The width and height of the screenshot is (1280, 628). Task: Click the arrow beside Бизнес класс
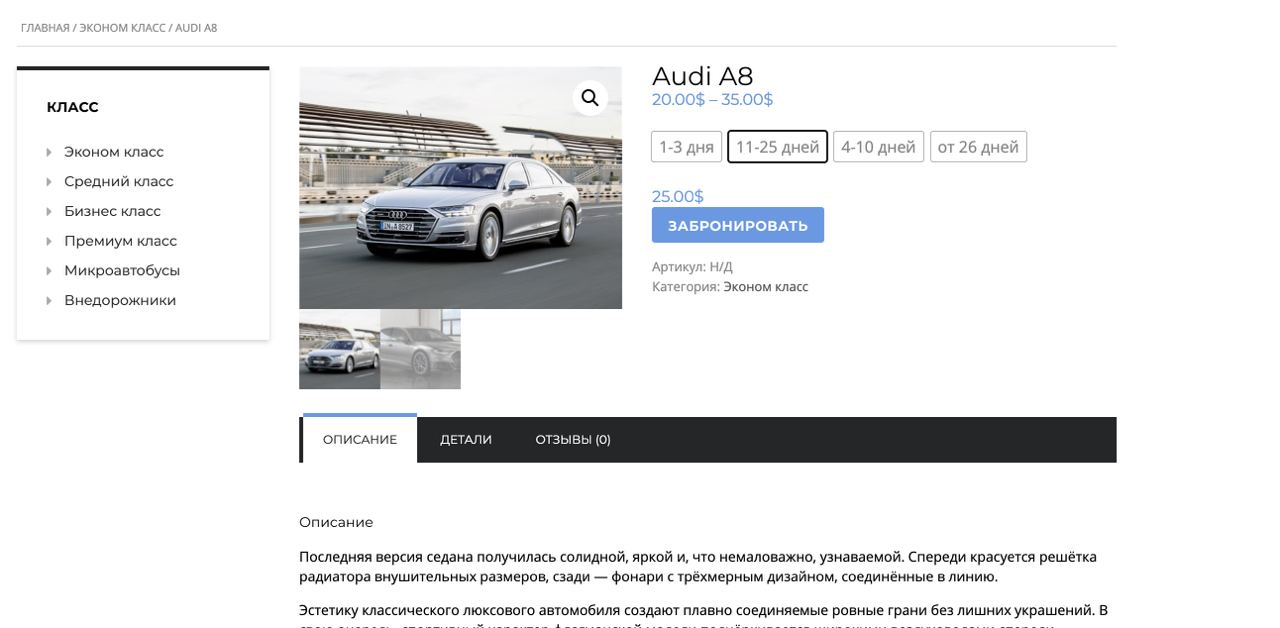(x=49, y=211)
